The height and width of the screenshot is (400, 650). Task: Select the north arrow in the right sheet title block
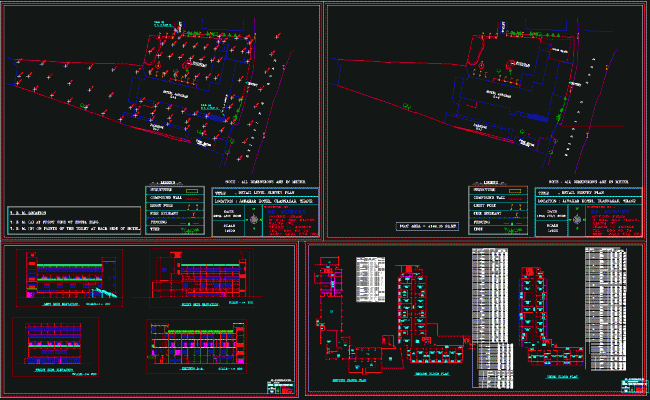pos(577,219)
